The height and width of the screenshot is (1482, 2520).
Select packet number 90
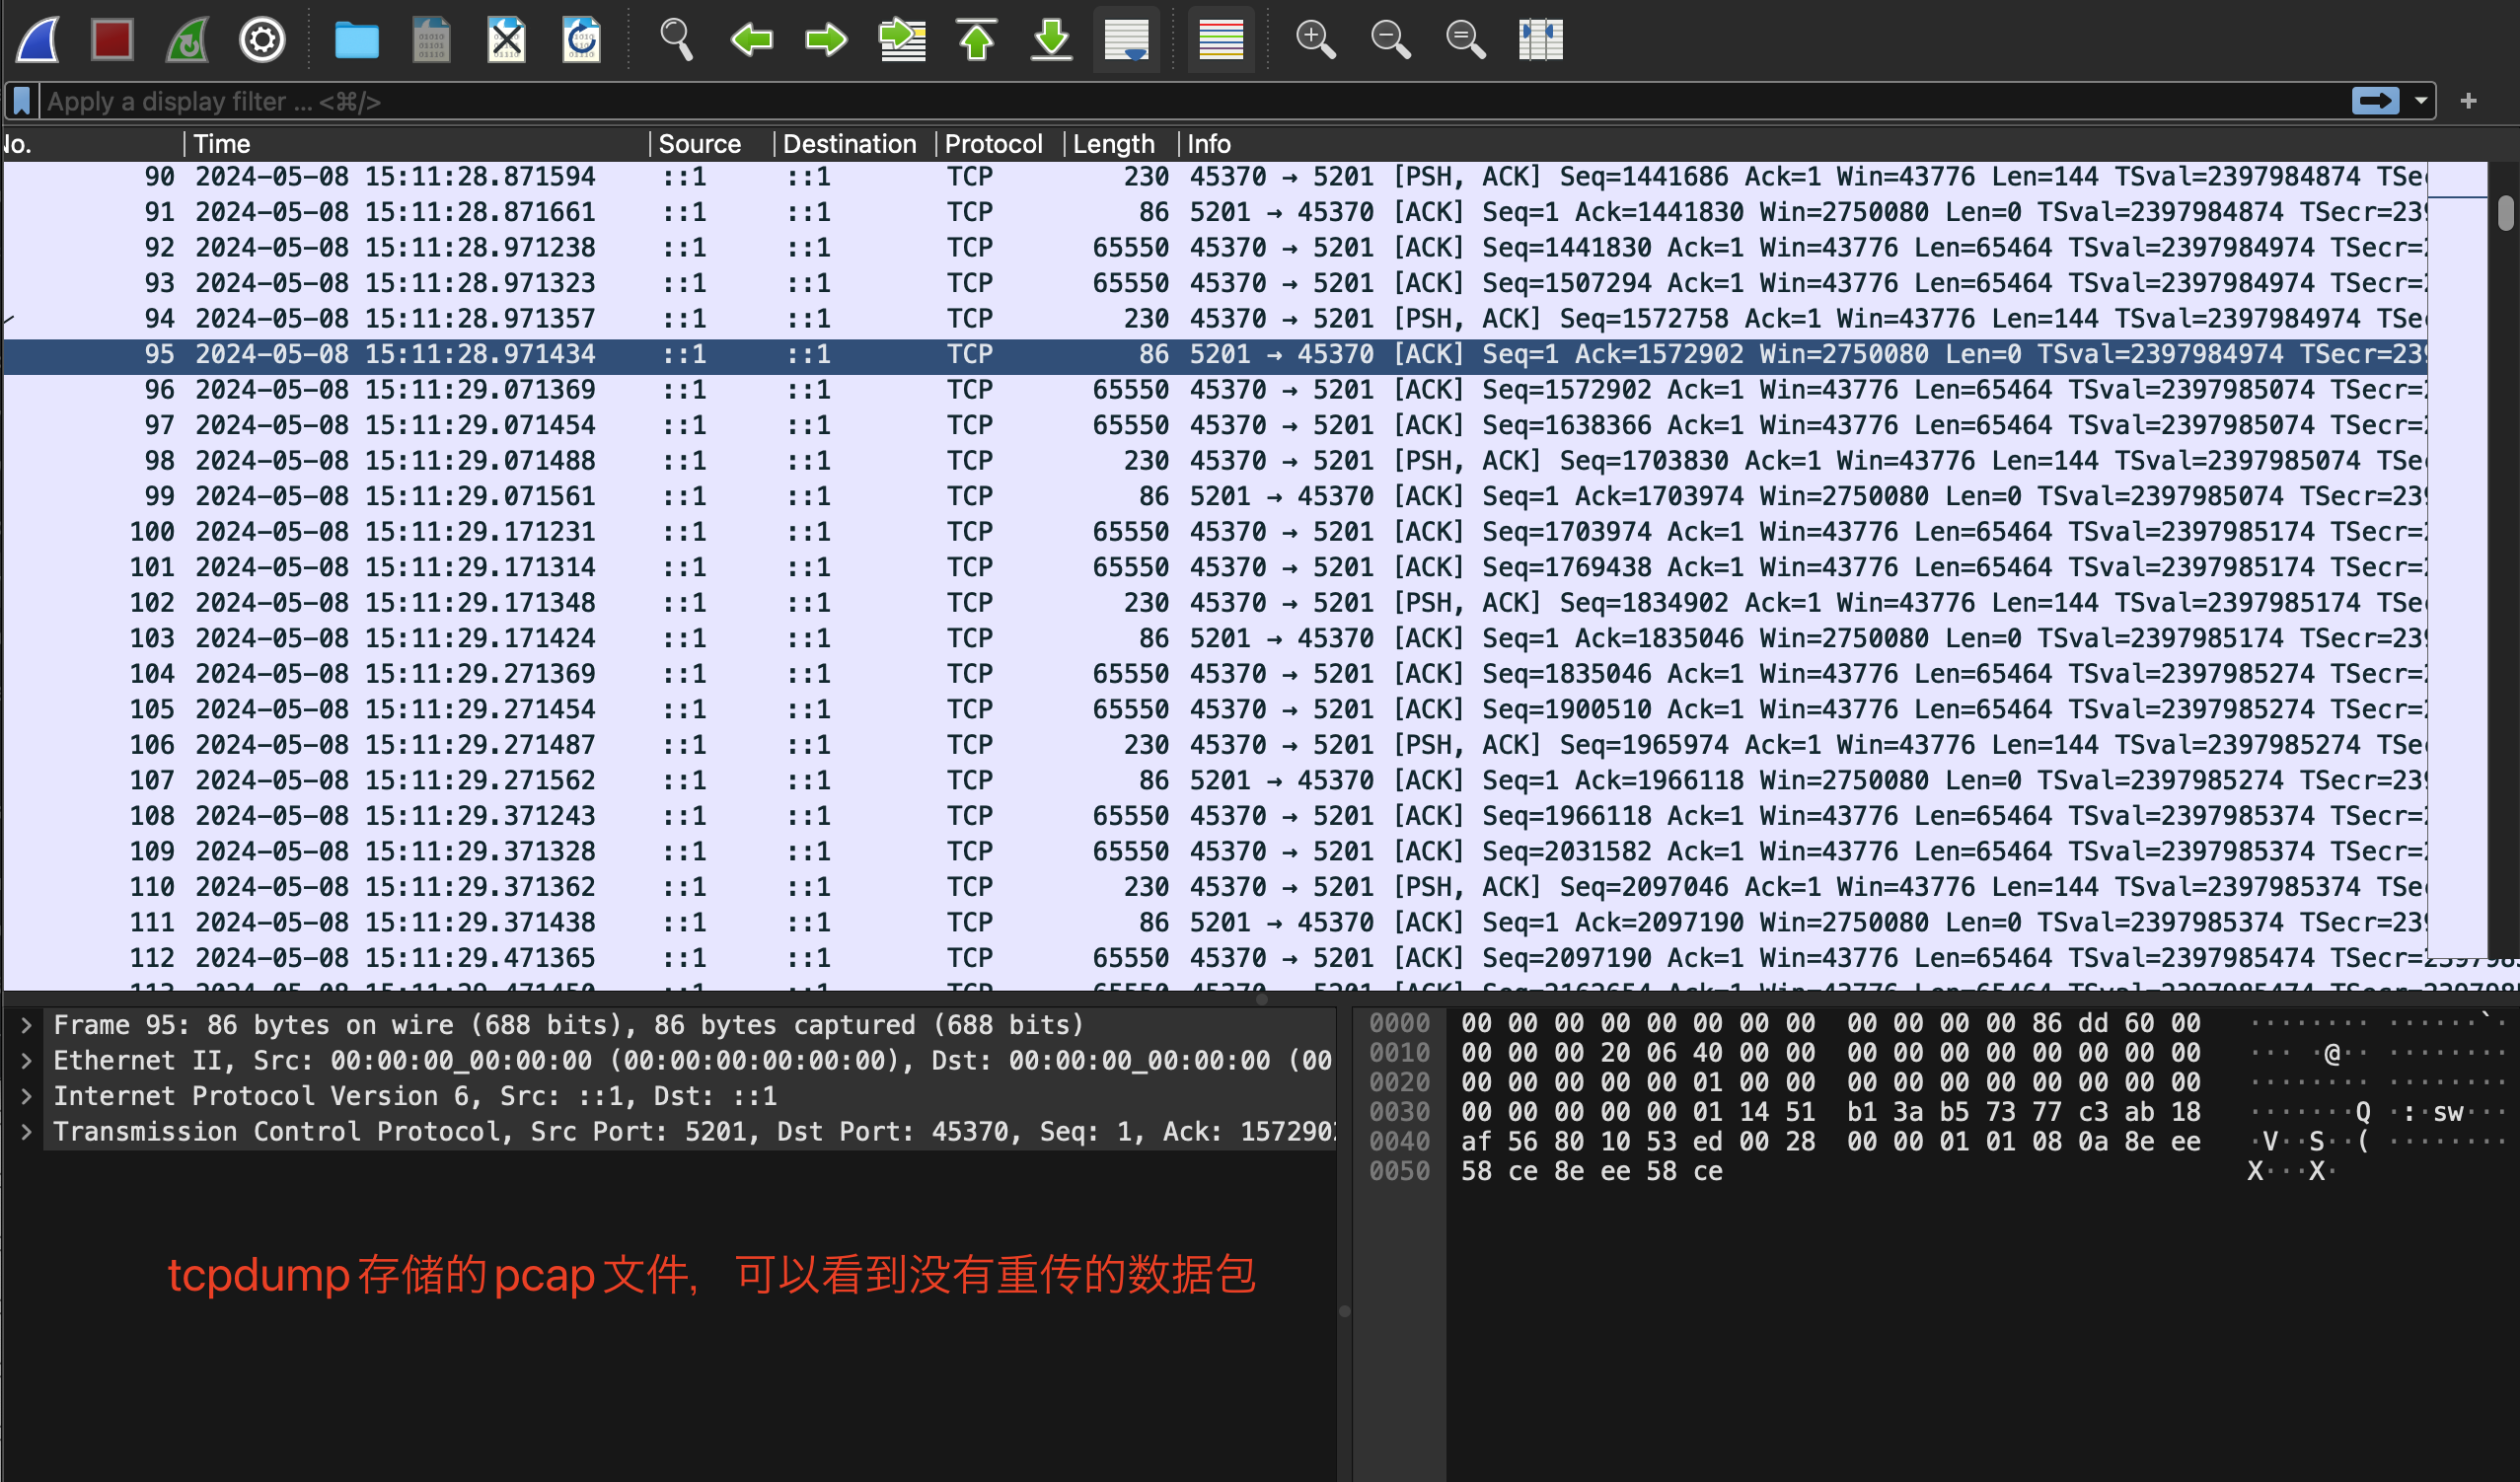tap(1214, 177)
